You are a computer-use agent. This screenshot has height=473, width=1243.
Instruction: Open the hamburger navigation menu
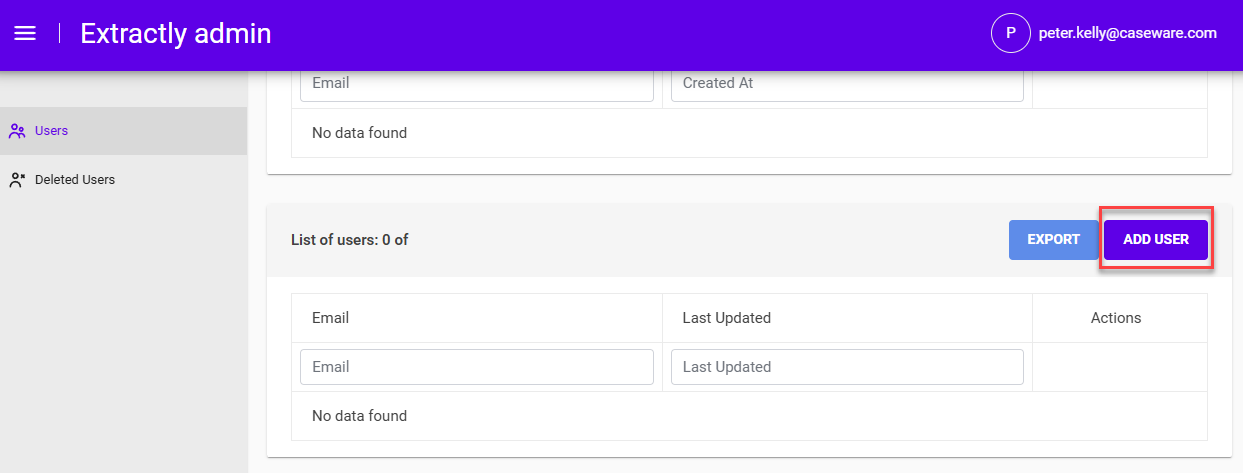click(25, 33)
